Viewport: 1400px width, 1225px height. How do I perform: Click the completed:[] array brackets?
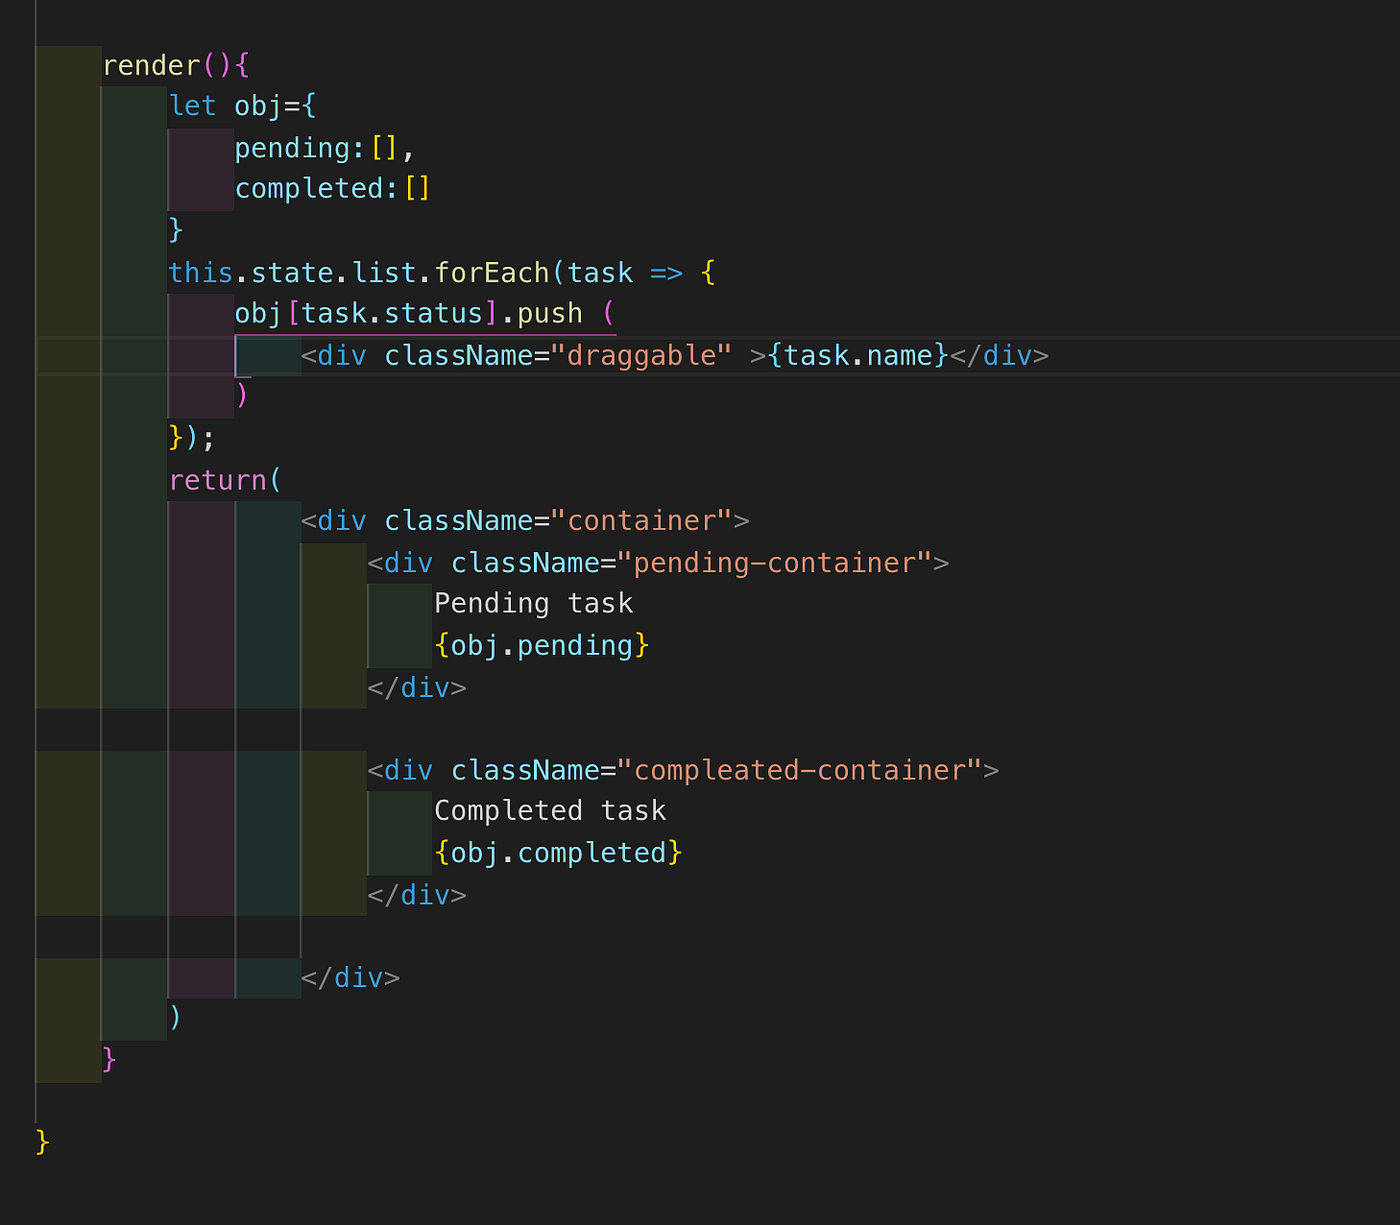coord(417,187)
